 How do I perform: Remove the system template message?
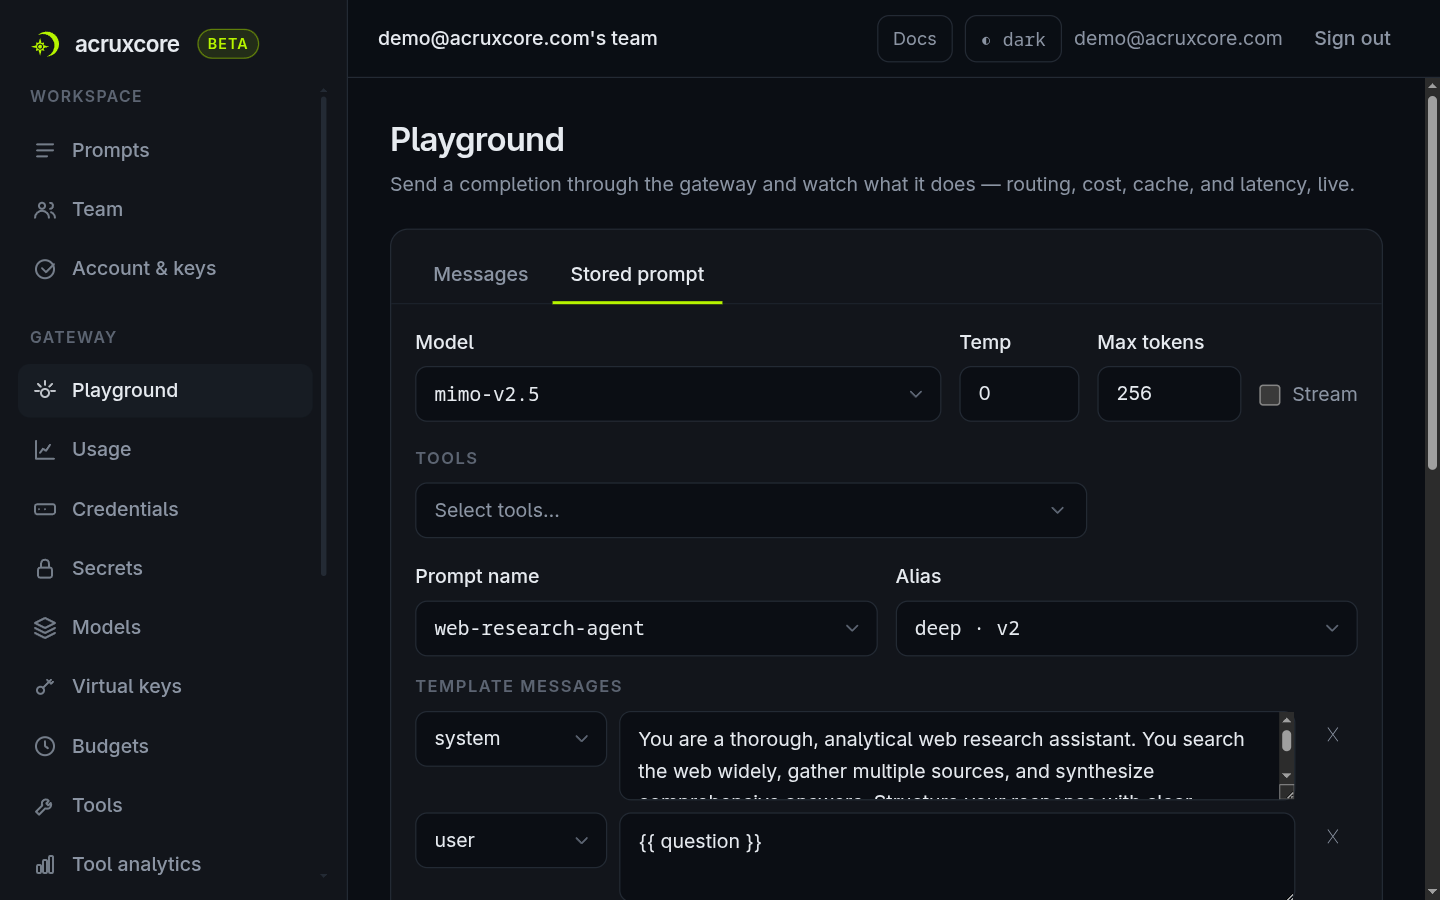(x=1333, y=735)
